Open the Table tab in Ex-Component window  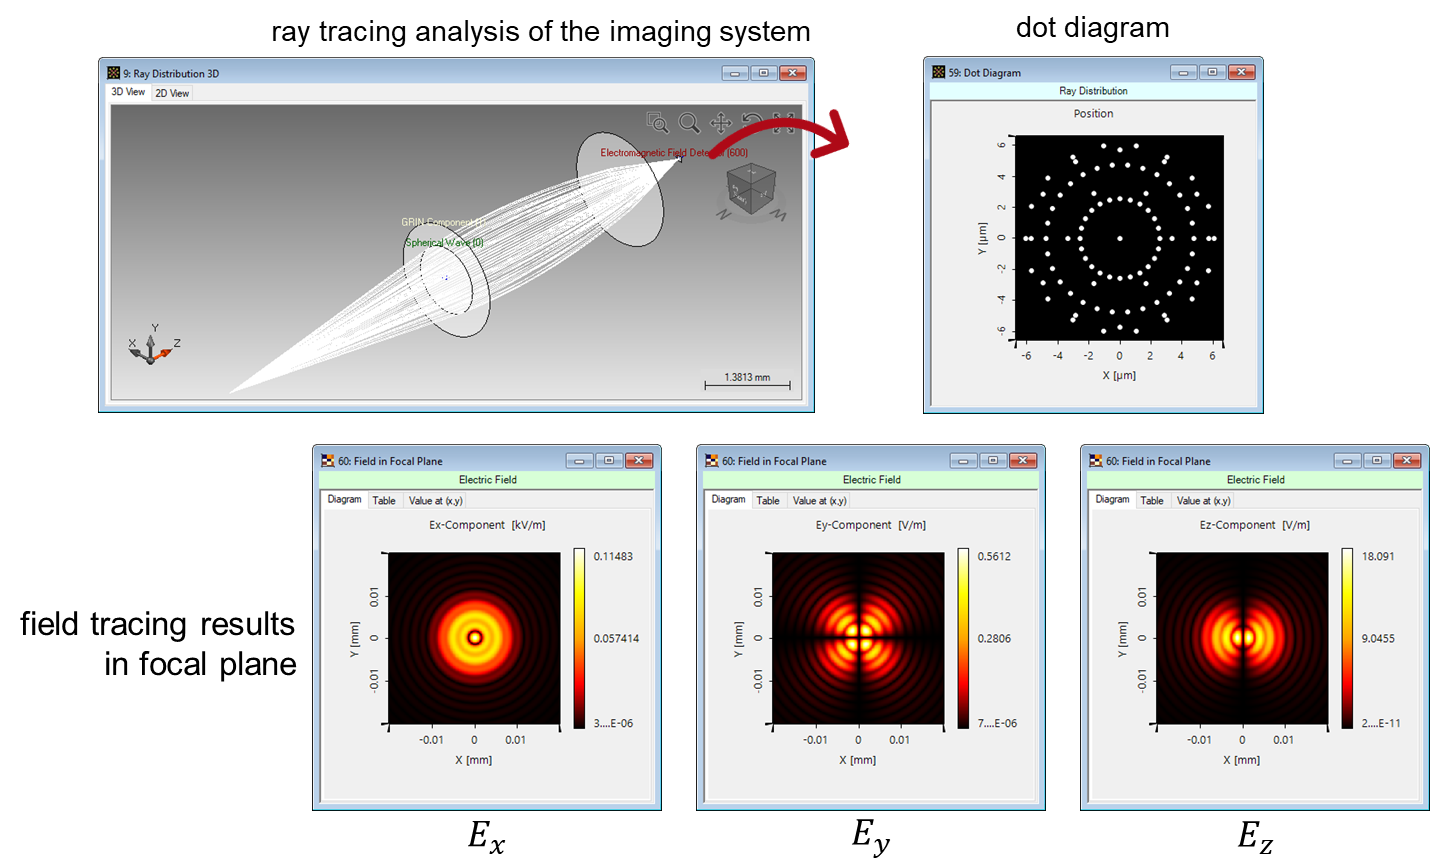(x=384, y=500)
